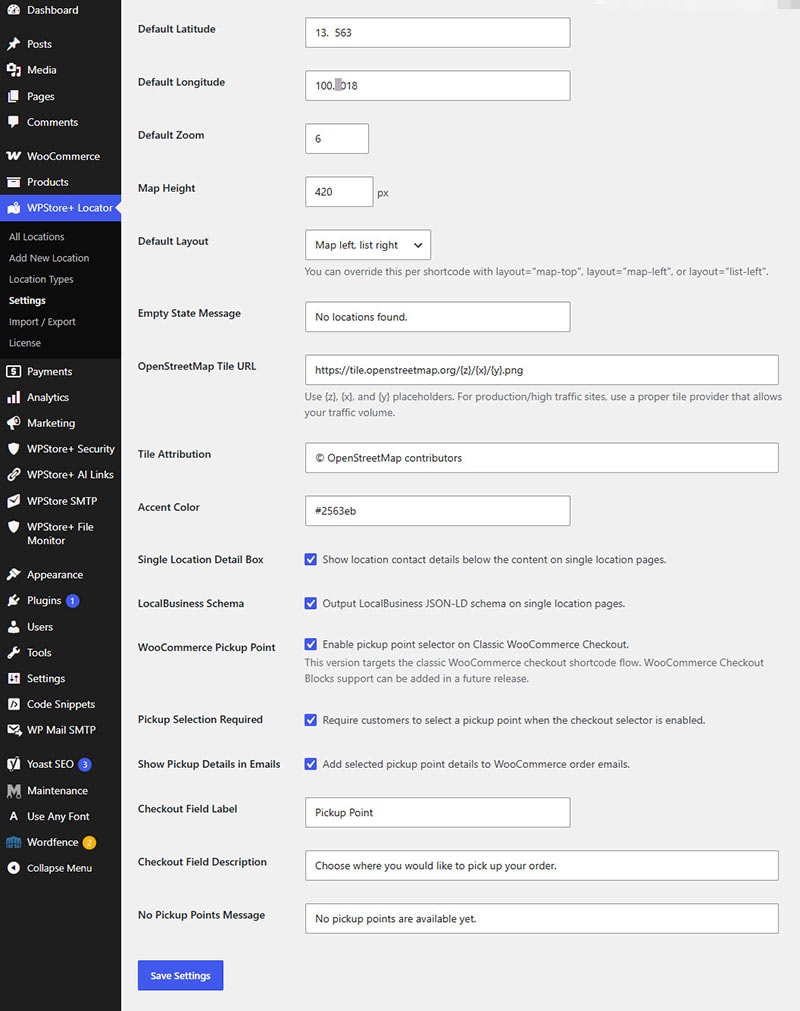Click the Settings sliders icon in sidebar
800x1011 pixels.
(14, 678)
